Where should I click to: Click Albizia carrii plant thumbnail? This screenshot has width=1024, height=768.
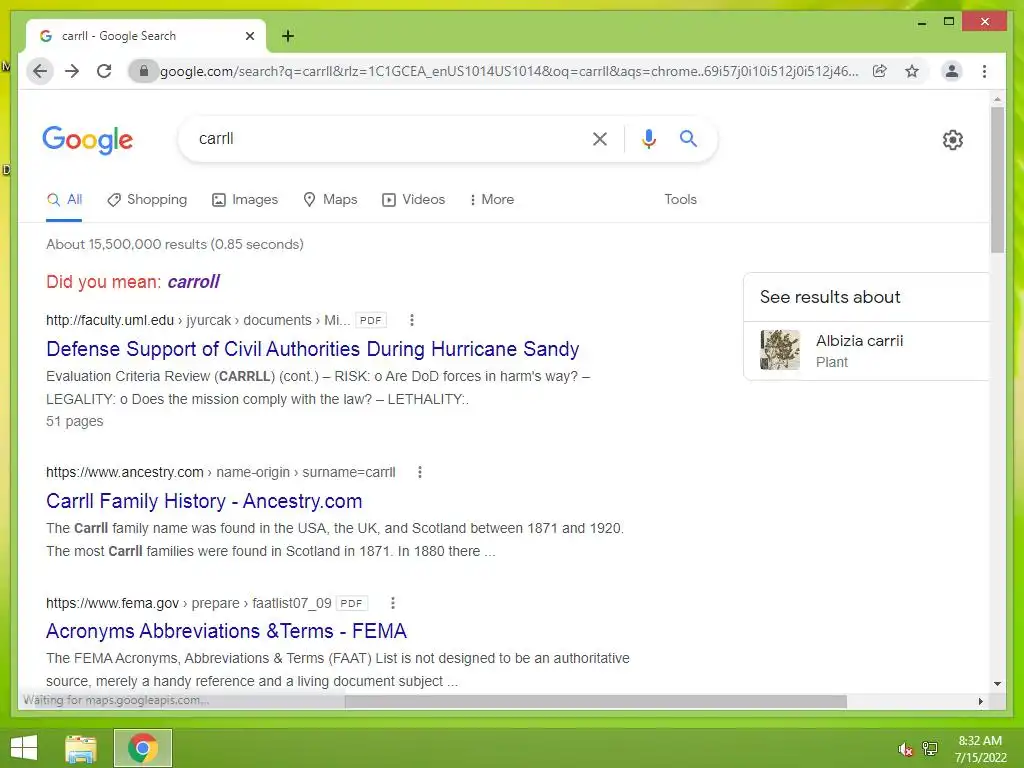pyautogui.click(x=780, y=350)
